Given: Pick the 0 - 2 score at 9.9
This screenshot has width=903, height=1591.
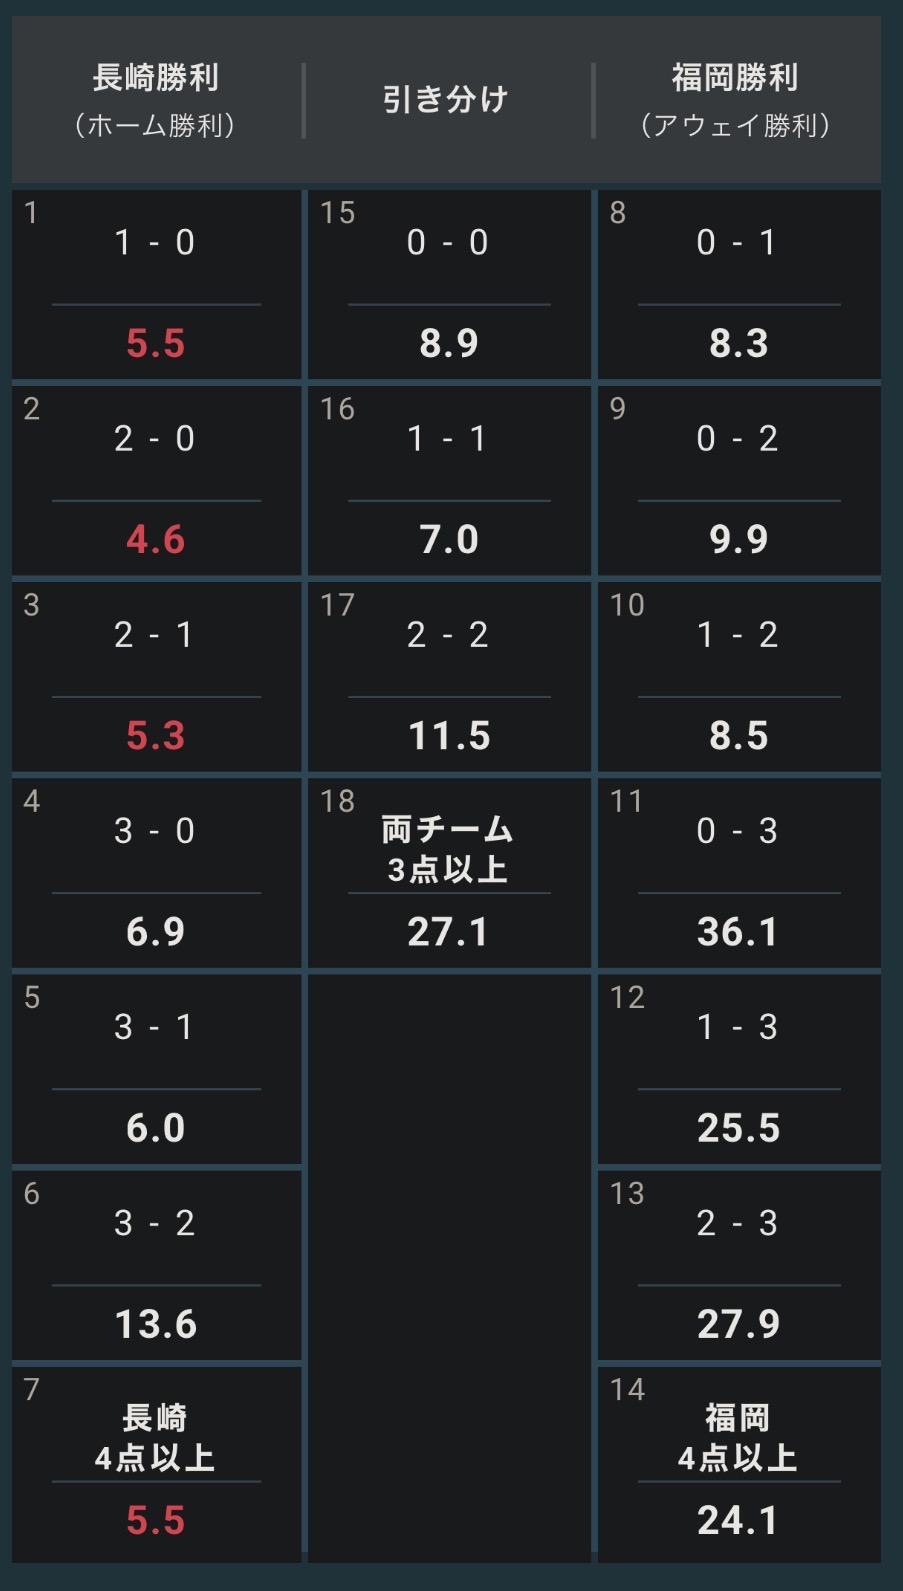Looking at the screenshot, I should (739, 481).
